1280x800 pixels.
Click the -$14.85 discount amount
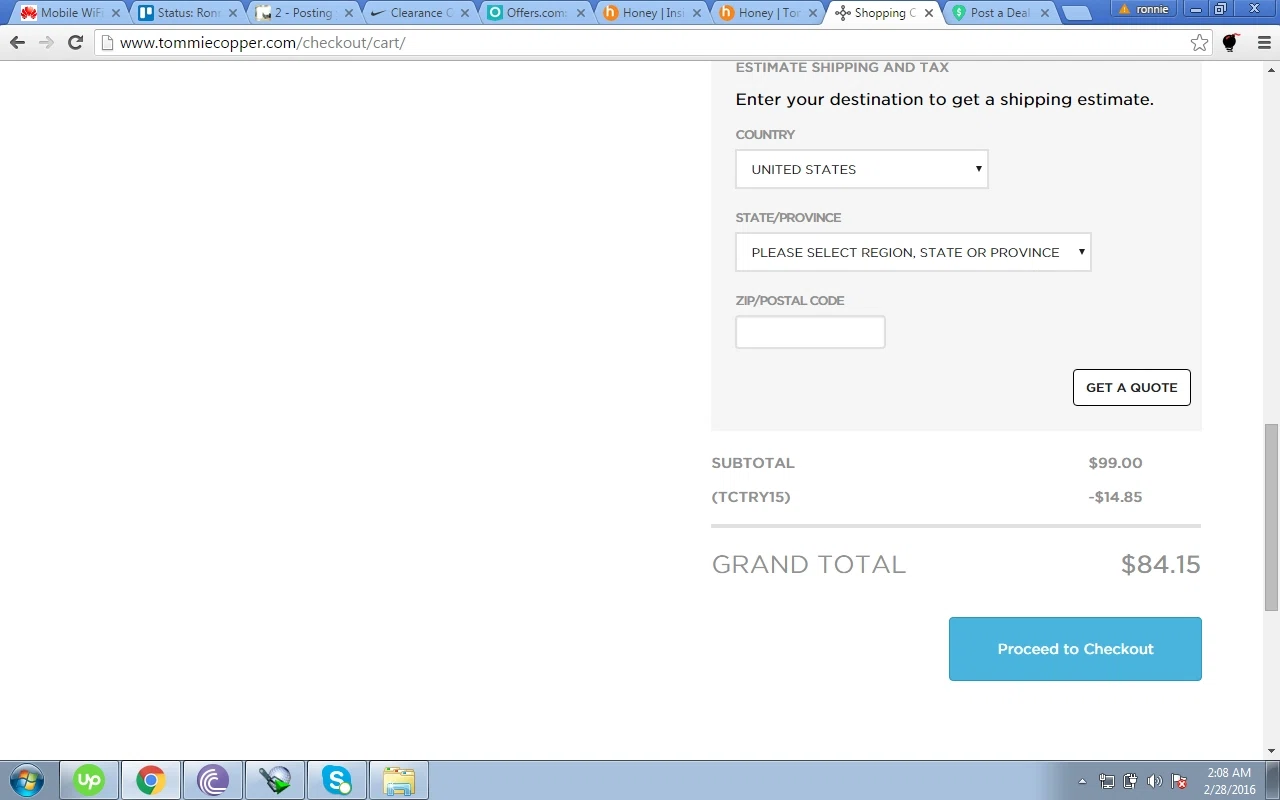pyautogui.click(x=1115, y=497)
